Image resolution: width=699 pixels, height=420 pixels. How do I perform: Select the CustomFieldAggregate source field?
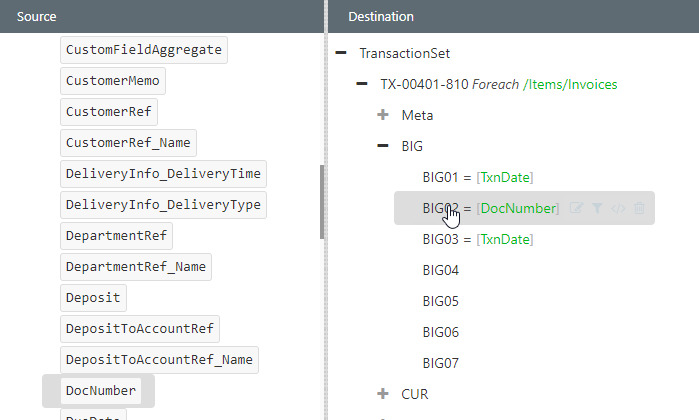pos(144,49)
